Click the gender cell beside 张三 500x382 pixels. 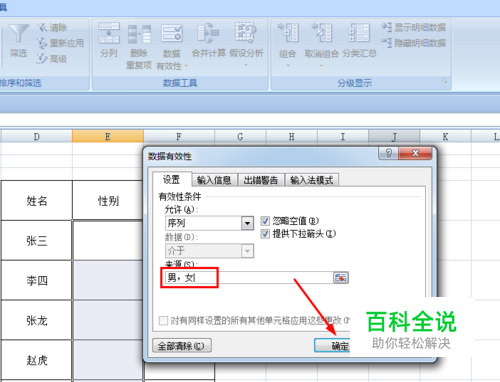pos(108,240)
